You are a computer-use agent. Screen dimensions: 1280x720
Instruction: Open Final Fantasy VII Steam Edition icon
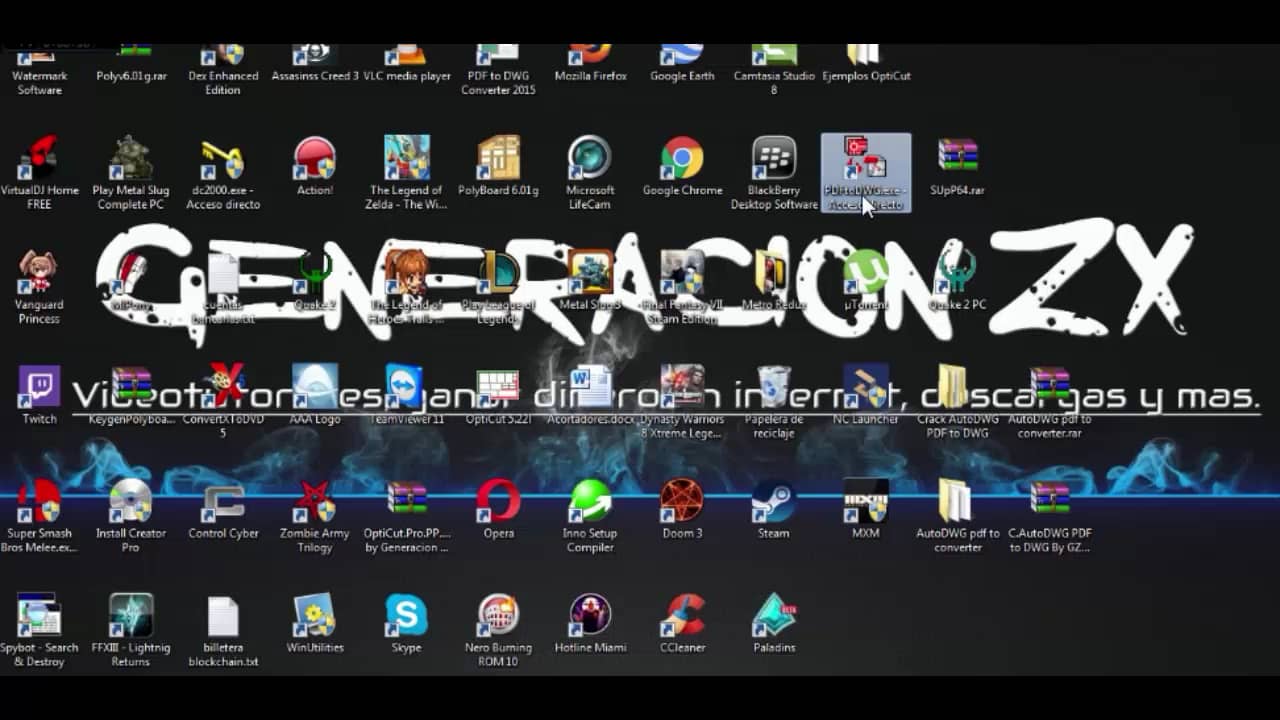click(x=682, y=273)
